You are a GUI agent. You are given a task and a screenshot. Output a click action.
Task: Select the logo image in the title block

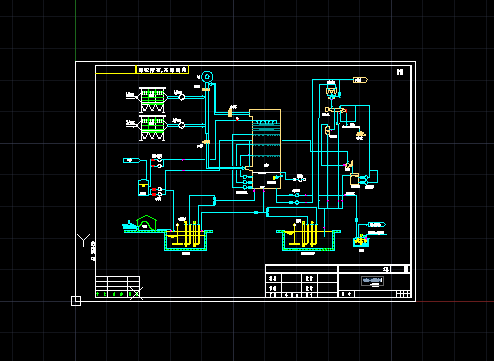pos(373,281)
